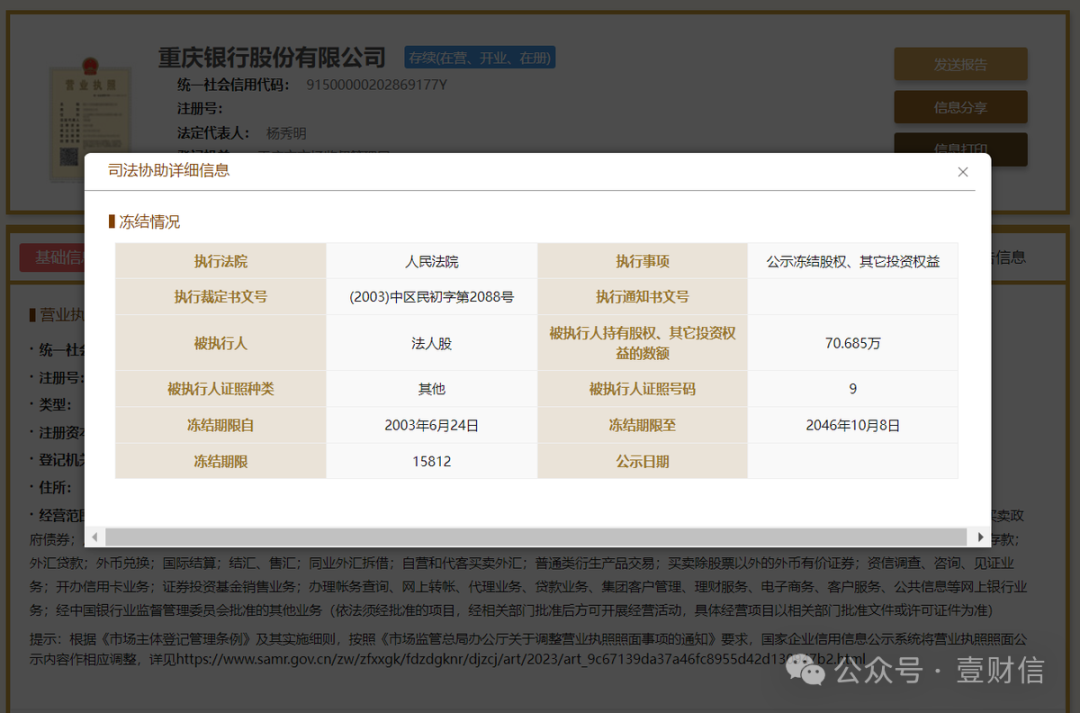This screenshot has height=713, width=1080.
Task: Close the 司法协助详细信息 dialog
Action: (x=962, y=172)
